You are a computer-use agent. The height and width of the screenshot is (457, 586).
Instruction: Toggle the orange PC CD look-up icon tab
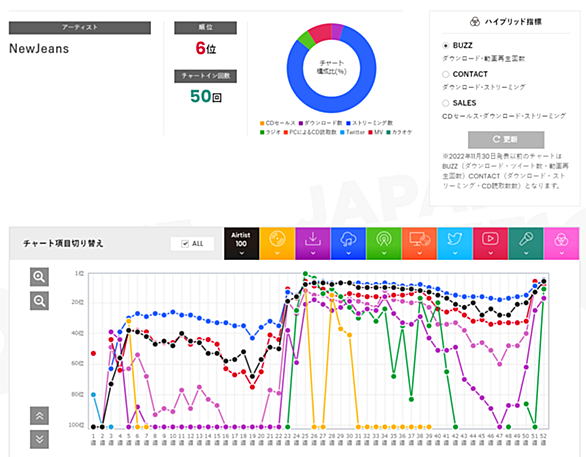pyautogui.click(x=419, y=243)
